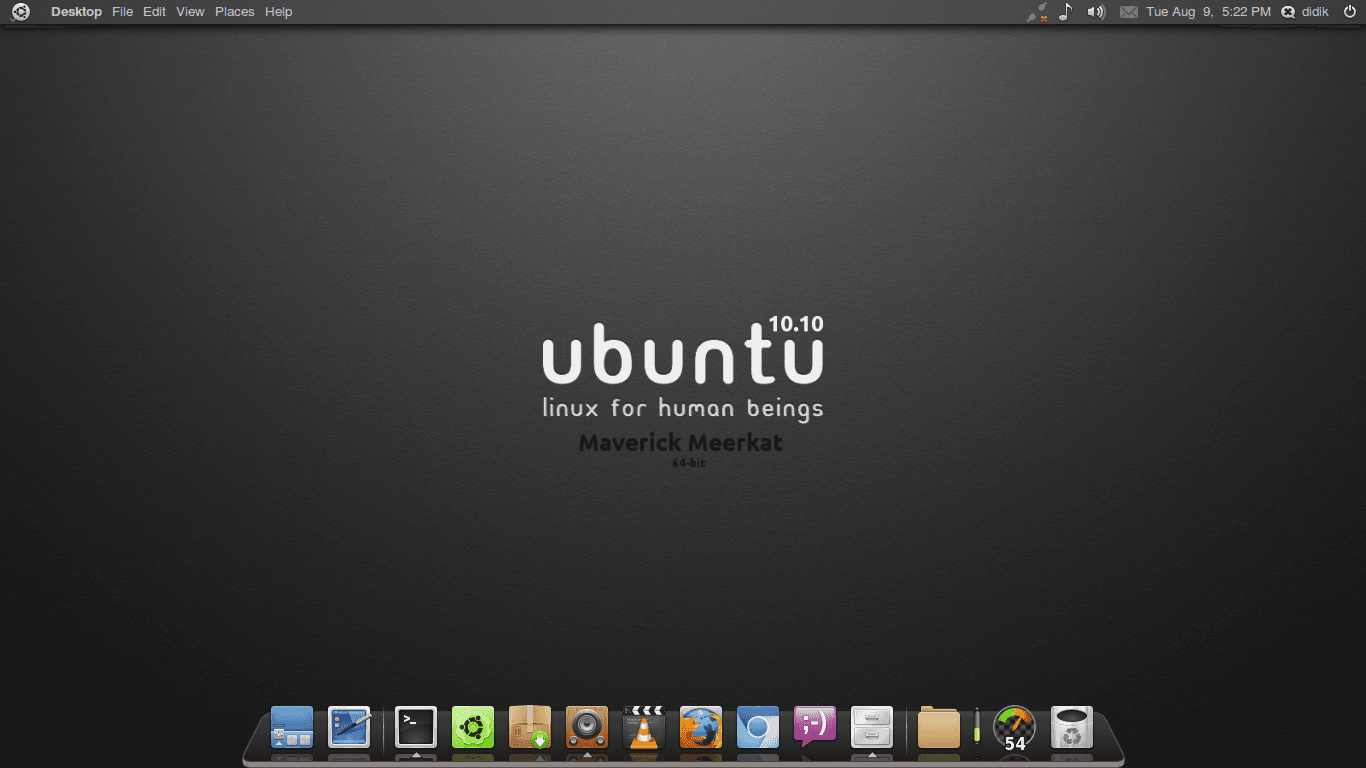Click the network indicator in the top panel
The image size is (1366, 768).
pyautogui.click(x=1038, y=11)
